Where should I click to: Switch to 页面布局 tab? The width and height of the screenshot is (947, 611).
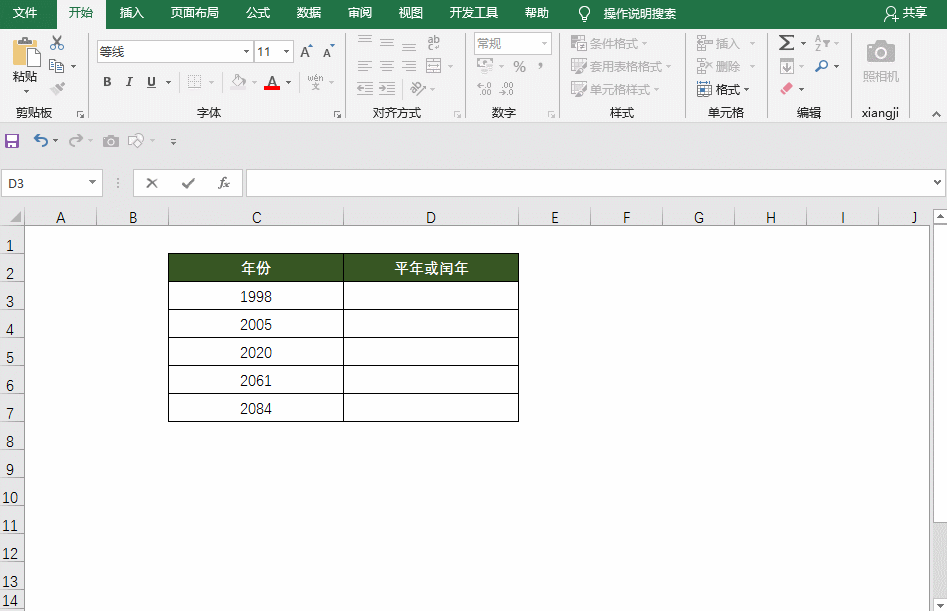click(x=194, y=13)
